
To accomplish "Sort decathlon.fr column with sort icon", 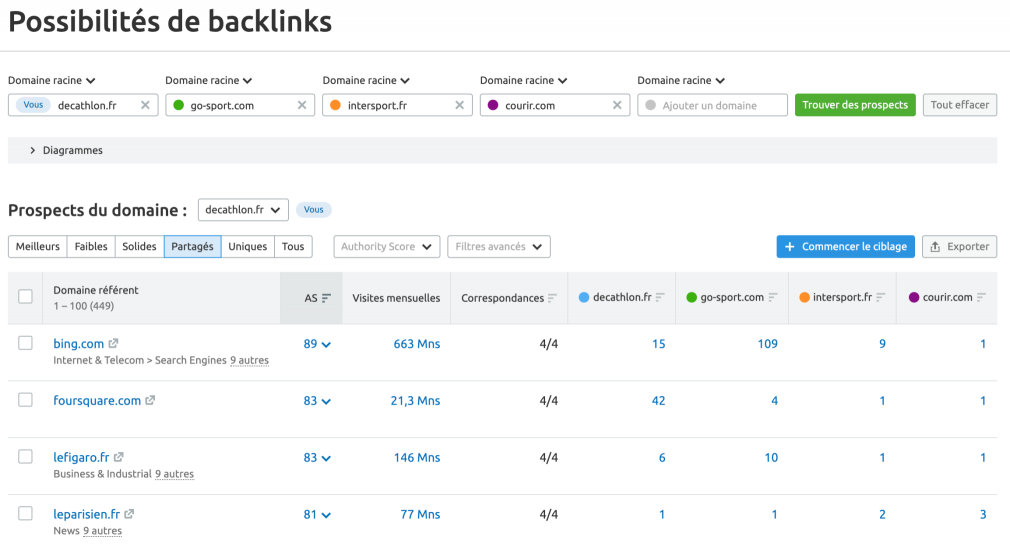I will [660, 297].
